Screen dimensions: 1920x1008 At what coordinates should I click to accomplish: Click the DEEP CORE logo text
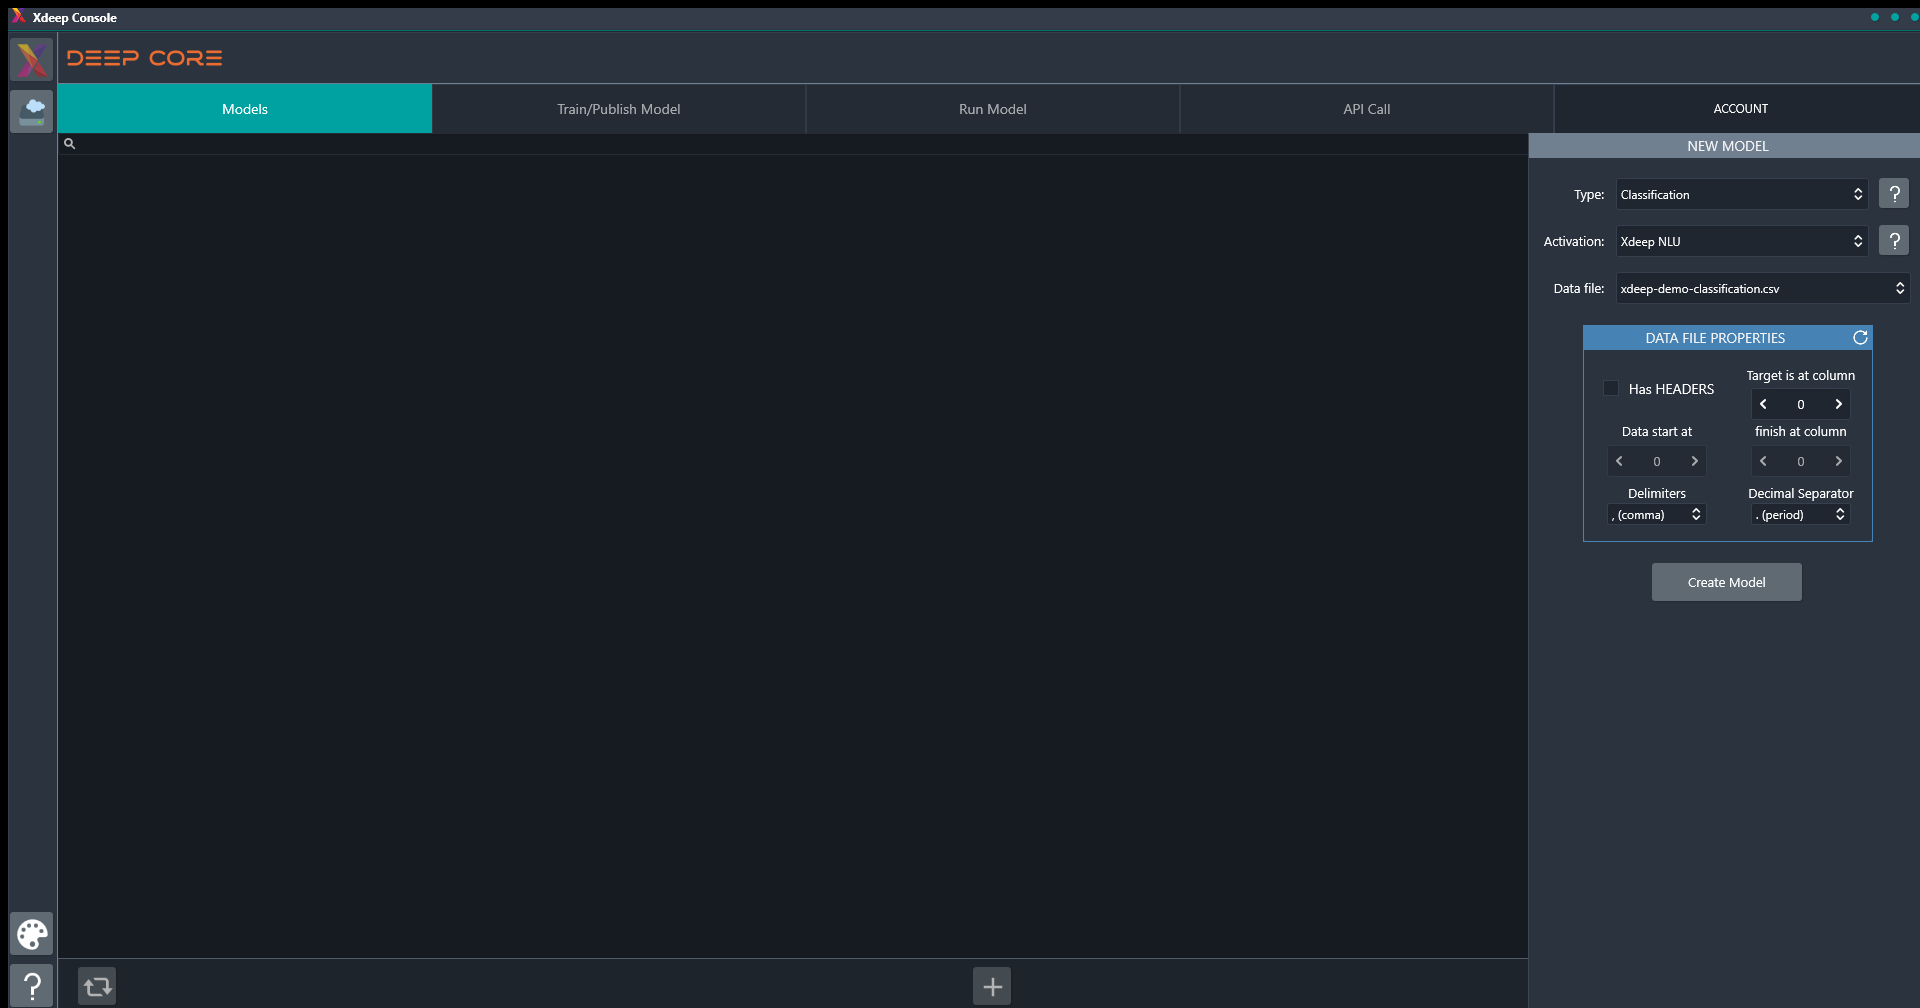145,58
